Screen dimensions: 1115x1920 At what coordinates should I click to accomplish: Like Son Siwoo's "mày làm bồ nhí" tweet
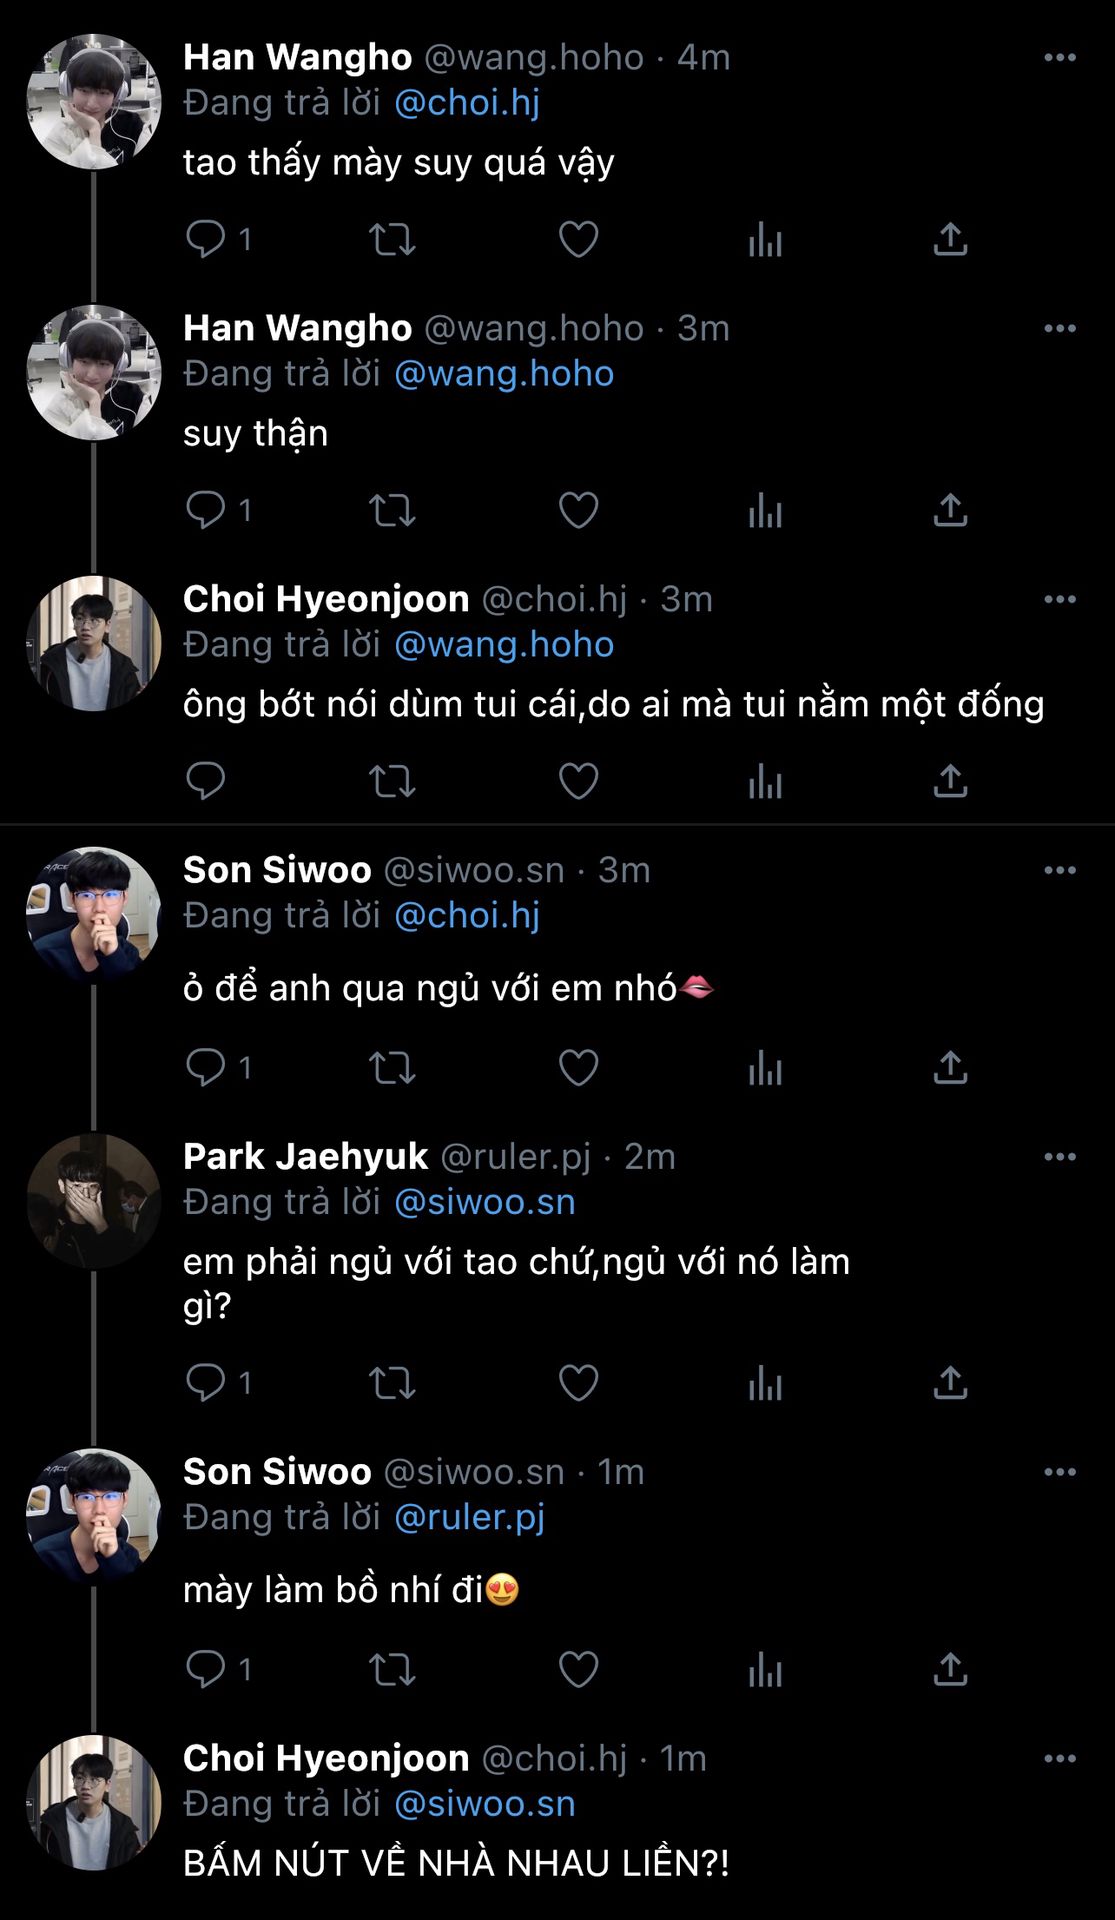pyautogui.click(x=578, y=1669)
